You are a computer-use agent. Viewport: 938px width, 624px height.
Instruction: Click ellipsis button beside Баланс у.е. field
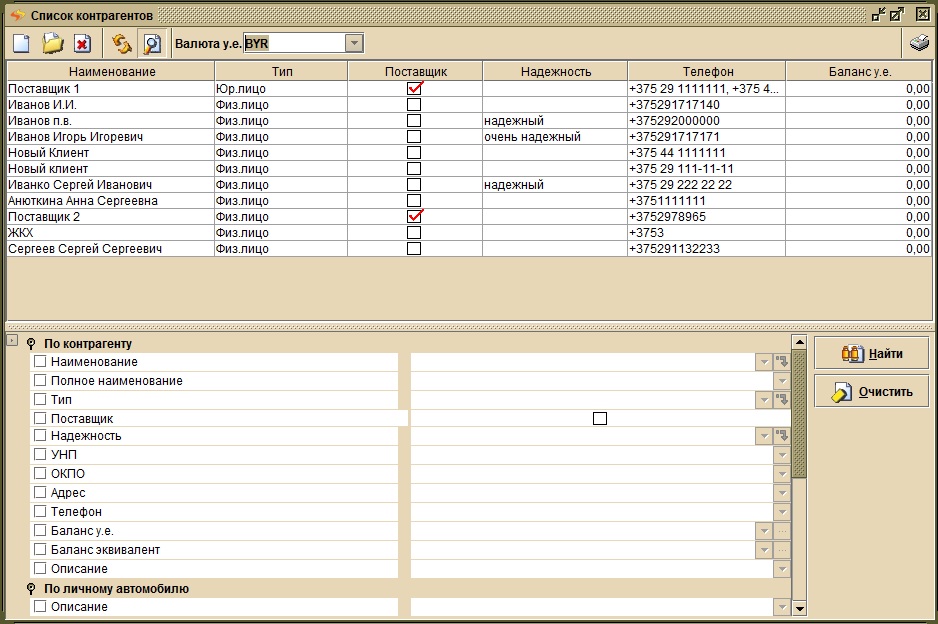[781, 531]
